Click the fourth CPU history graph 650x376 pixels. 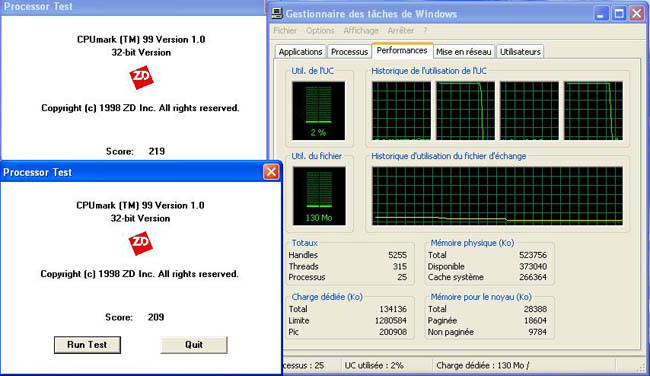tap(593, 111)
